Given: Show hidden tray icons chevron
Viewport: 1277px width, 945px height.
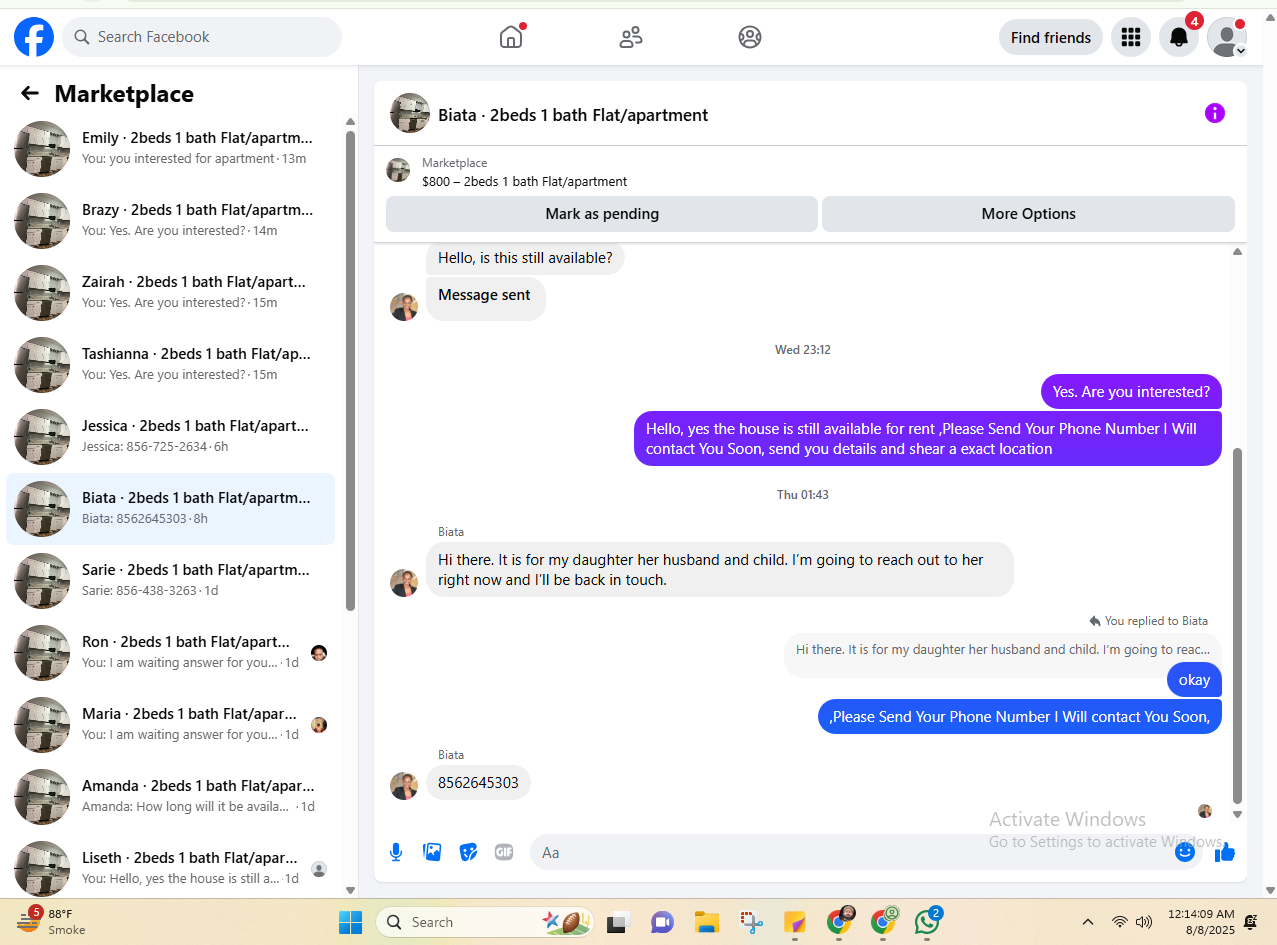Looking at the screenshot, I should [x=1088, y=922].
